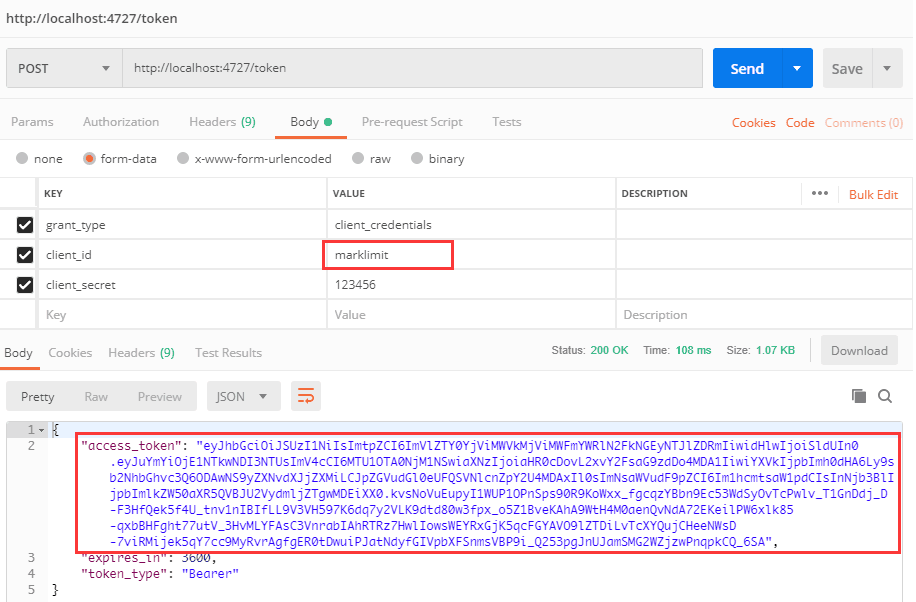916x602 pixels.
Task: Click the client_id key cell
Action: point(182,255)
